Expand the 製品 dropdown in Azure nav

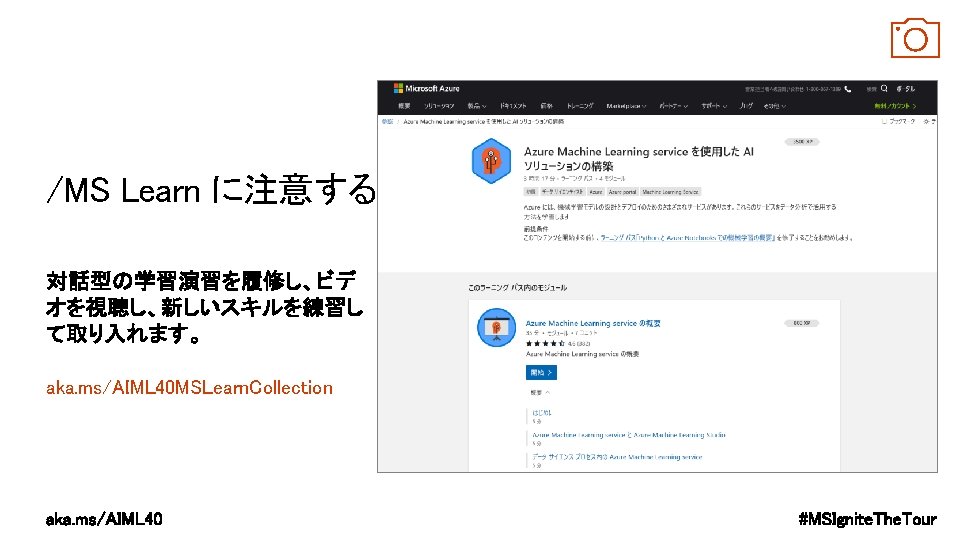point(477,106)
